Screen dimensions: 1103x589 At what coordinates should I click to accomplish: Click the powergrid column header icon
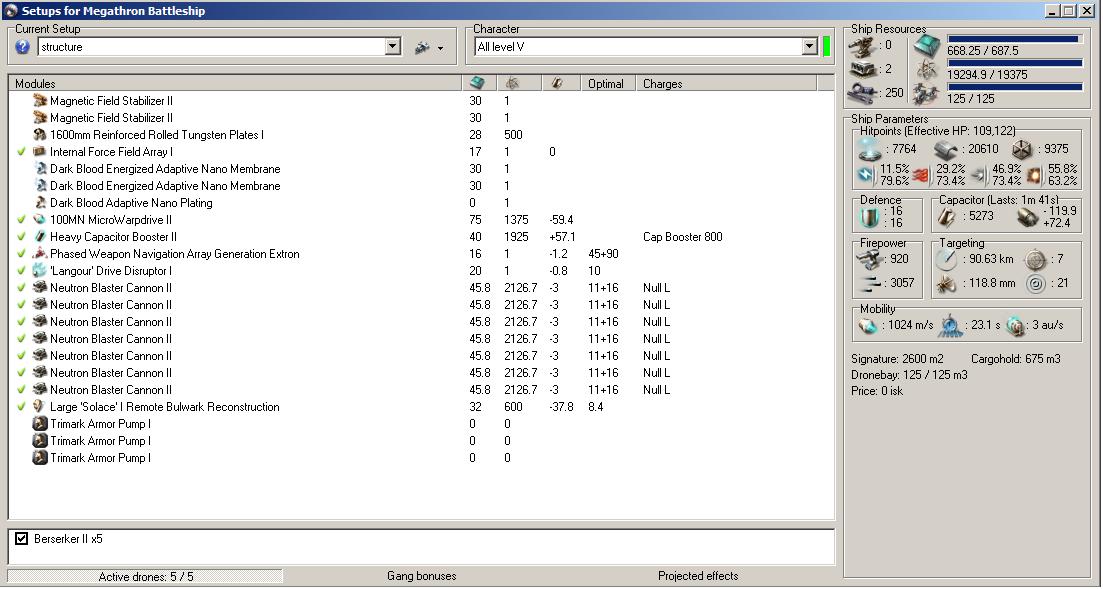(513, 83)
